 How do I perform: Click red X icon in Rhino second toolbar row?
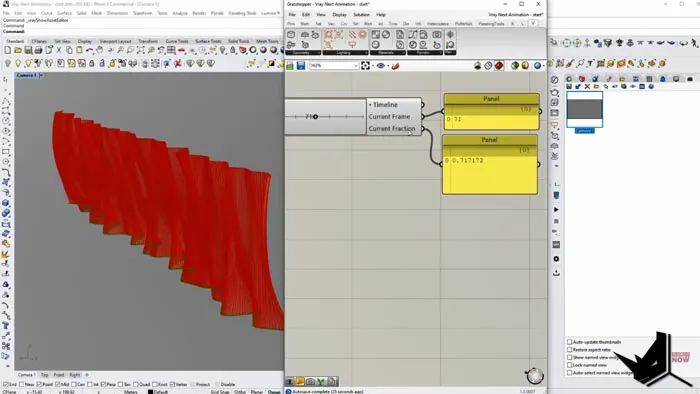tap(178, 64)
